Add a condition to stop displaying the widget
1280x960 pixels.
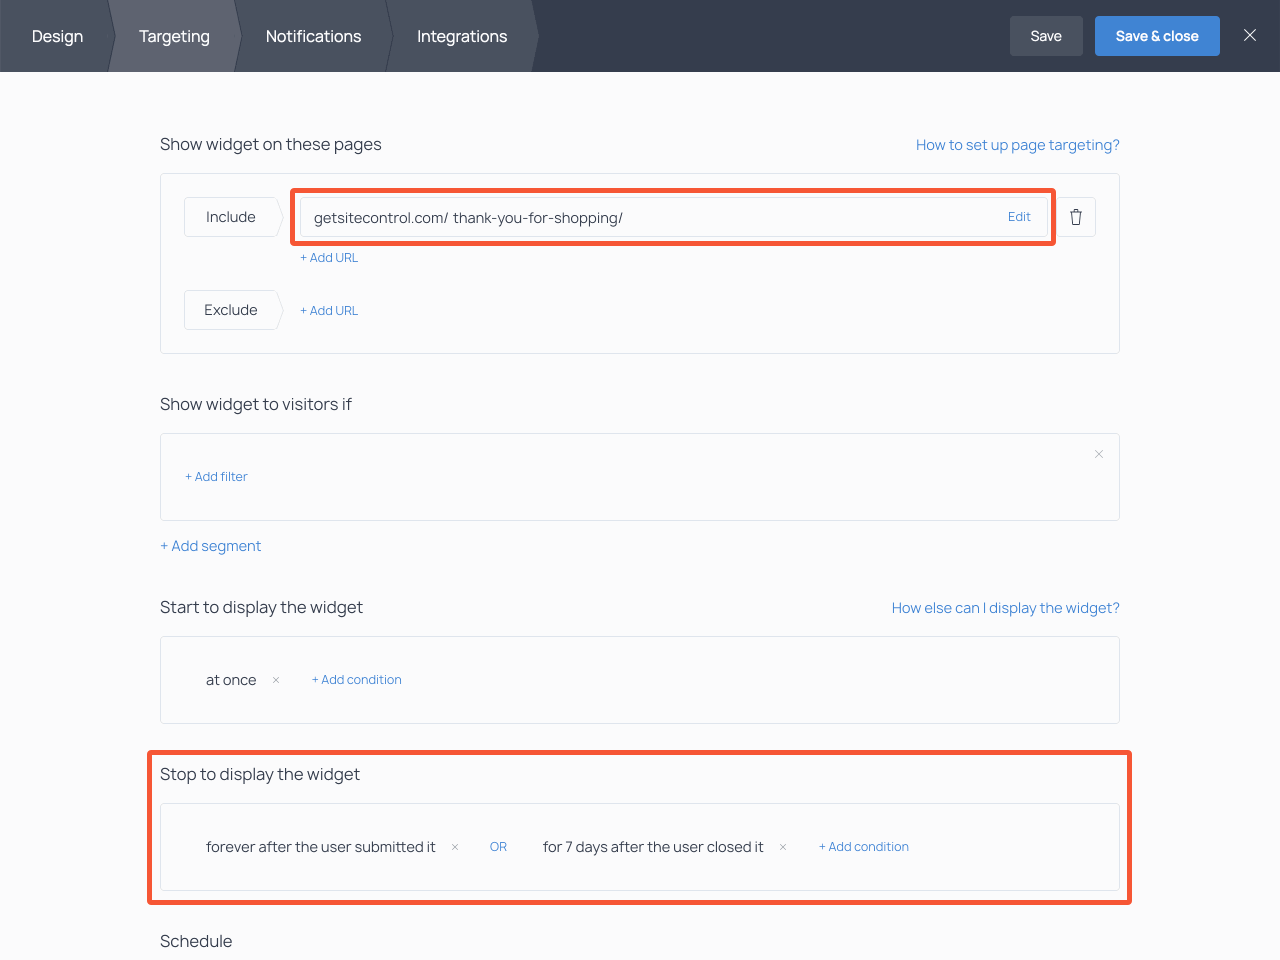863,847
